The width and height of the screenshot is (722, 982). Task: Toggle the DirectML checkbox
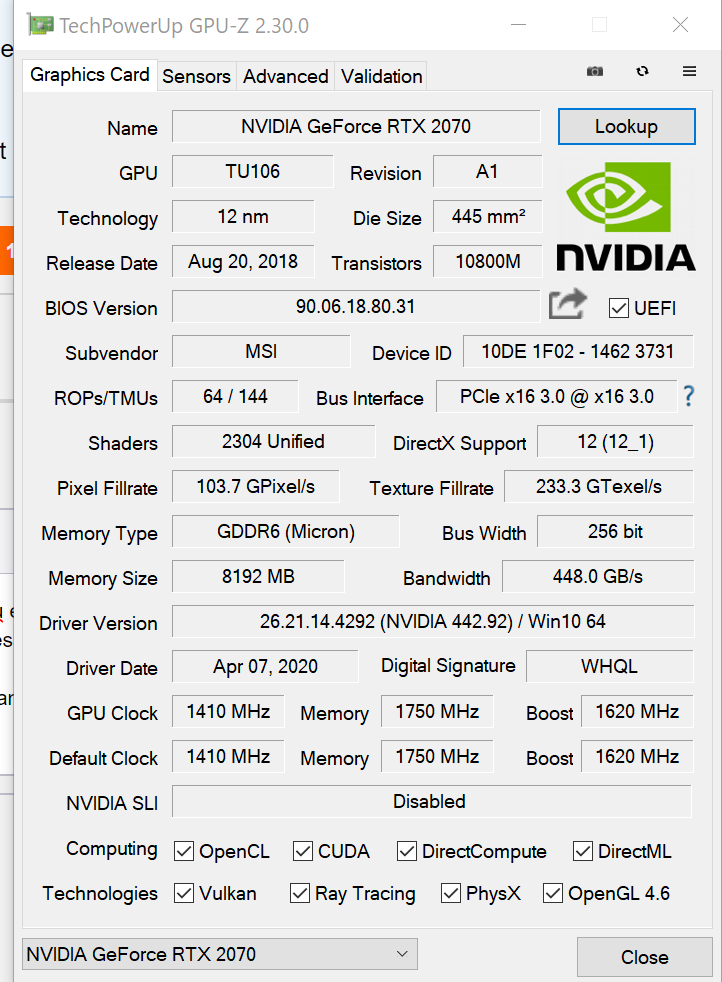(x=582, y=851)
